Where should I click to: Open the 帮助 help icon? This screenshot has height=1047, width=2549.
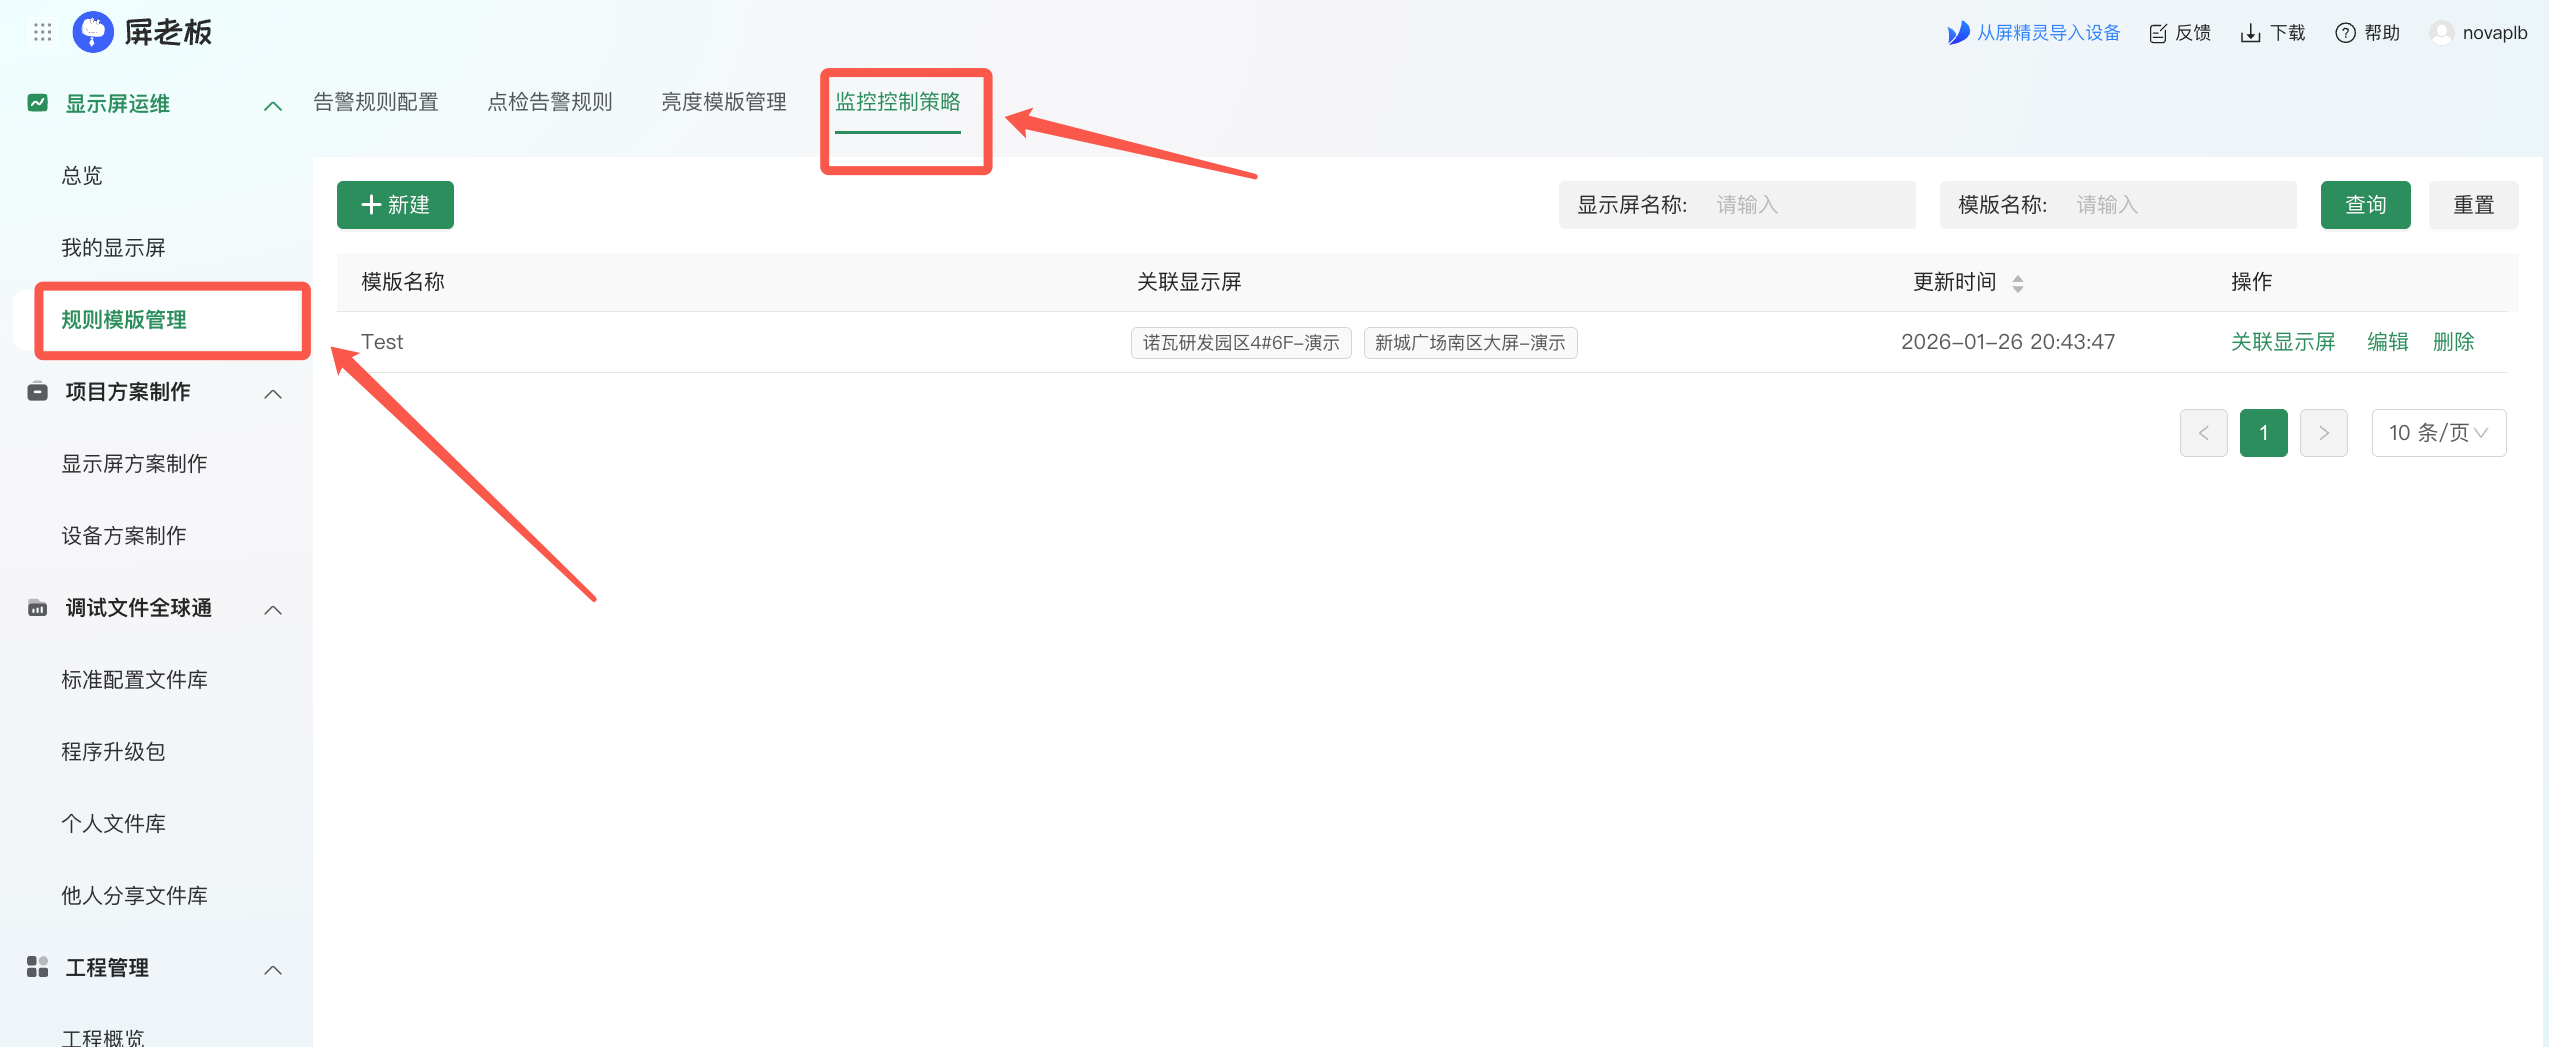[x=2345, y=33]
